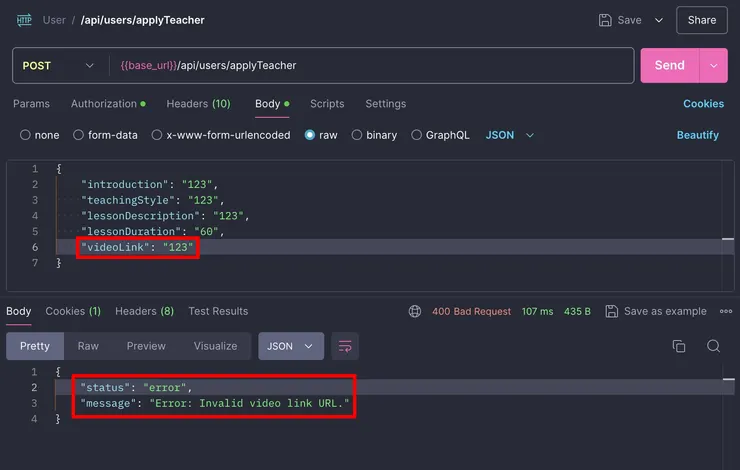This screenshot has width=740, height=470.
Task: Click the "lessonDuration" line in editor
Action: click(152, 231)
